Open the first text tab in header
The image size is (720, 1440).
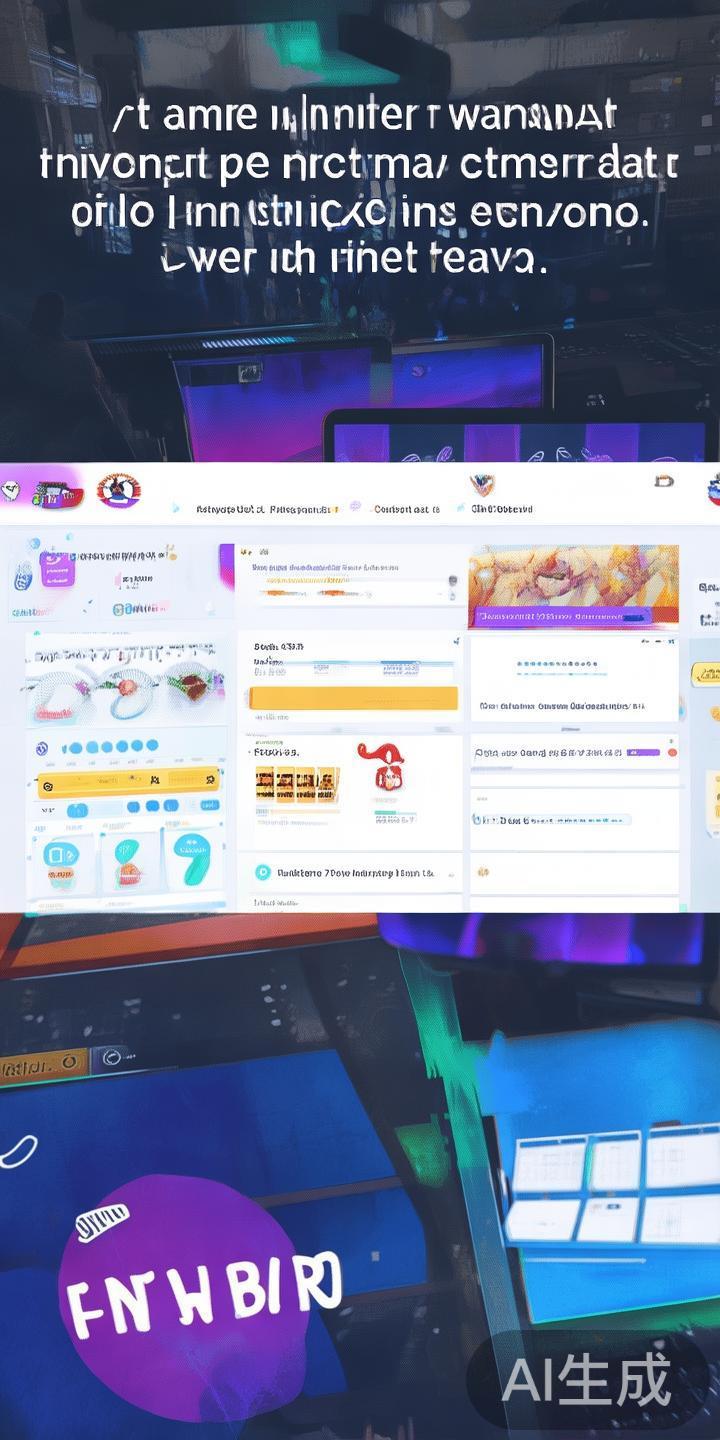click(230, 509)
